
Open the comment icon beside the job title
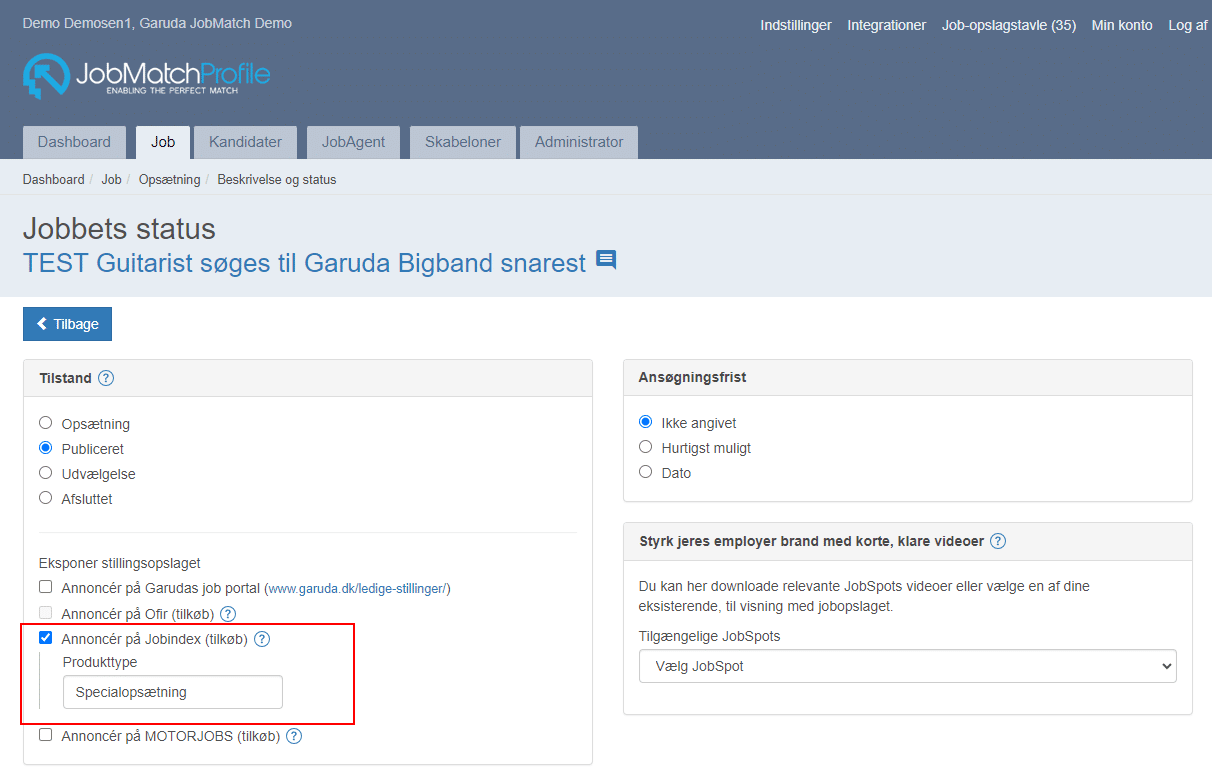point(606,260)
